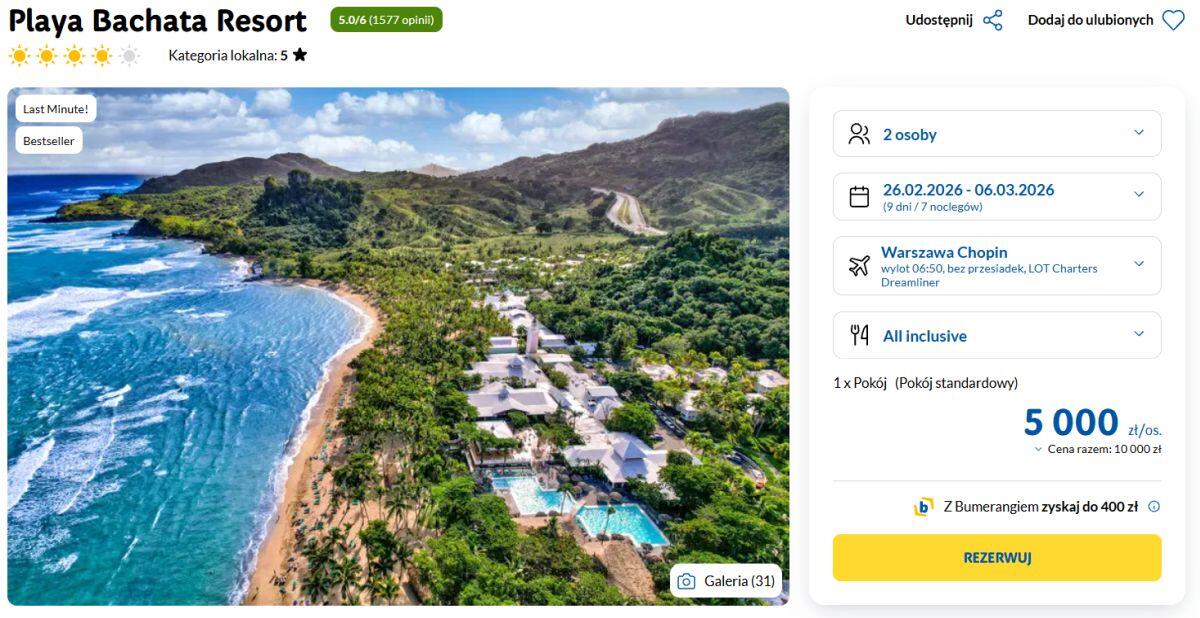The width and height of the screenshot is (1200, 618).
Task: Click the black local category star
Action: pos(300,55)
